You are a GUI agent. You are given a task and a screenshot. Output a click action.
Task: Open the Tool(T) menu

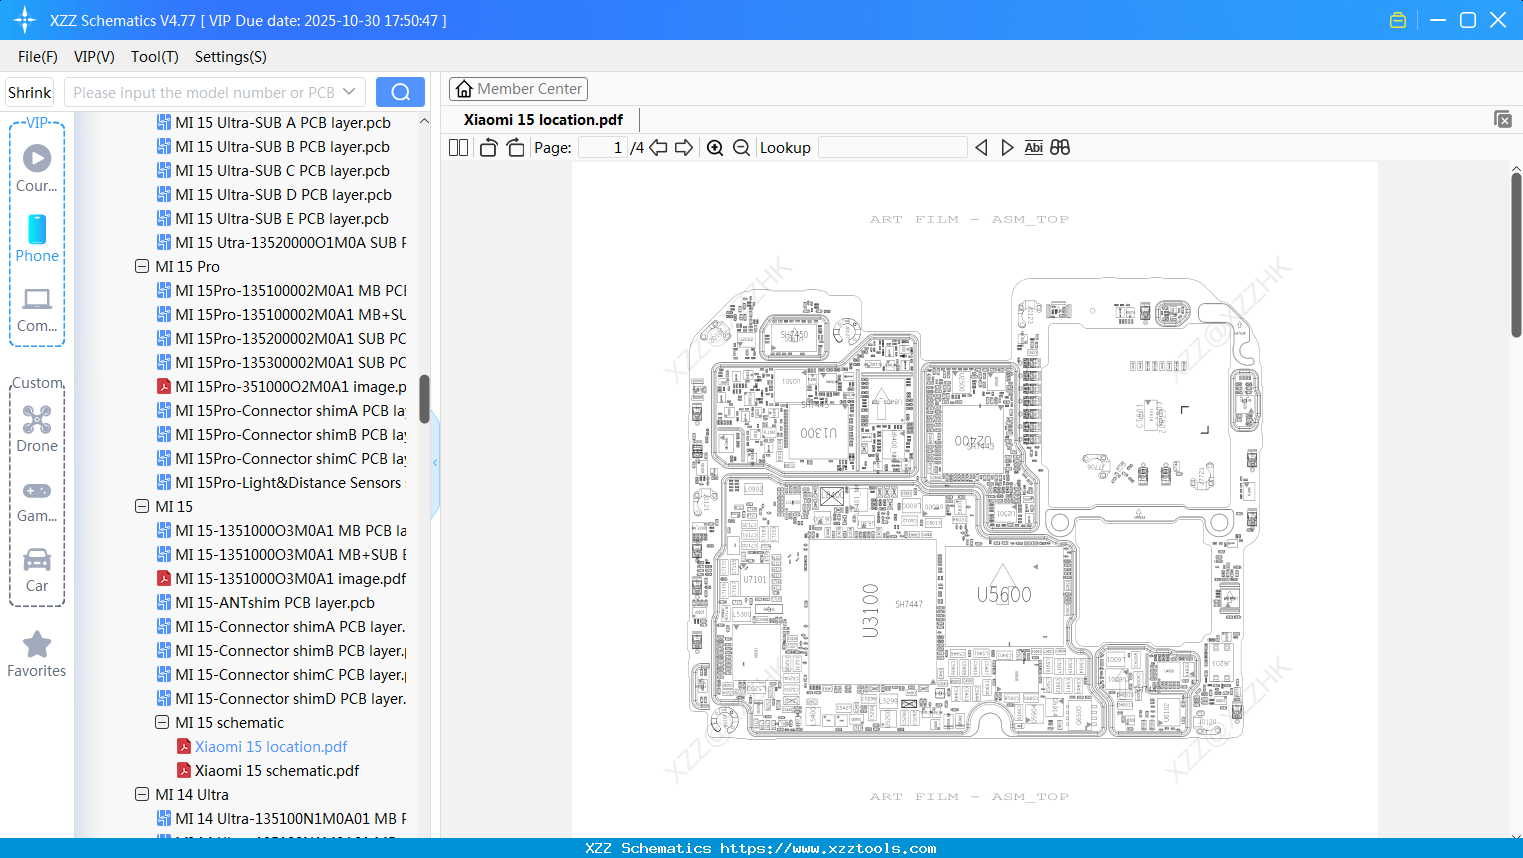(x=154, y=57)
